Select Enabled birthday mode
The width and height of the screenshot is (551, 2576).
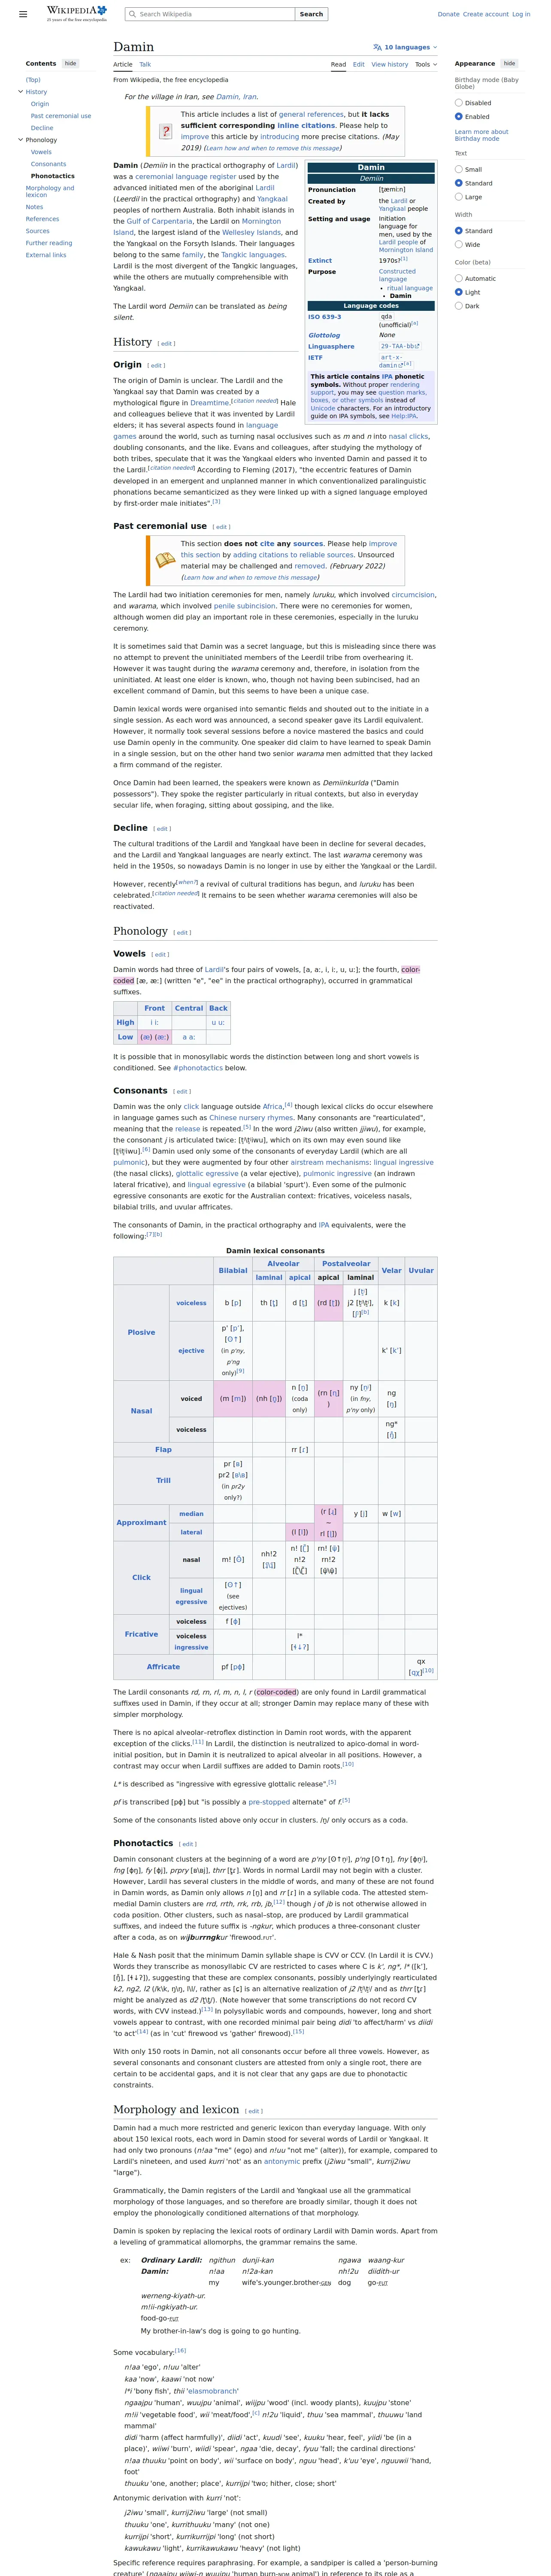[459, 116]
